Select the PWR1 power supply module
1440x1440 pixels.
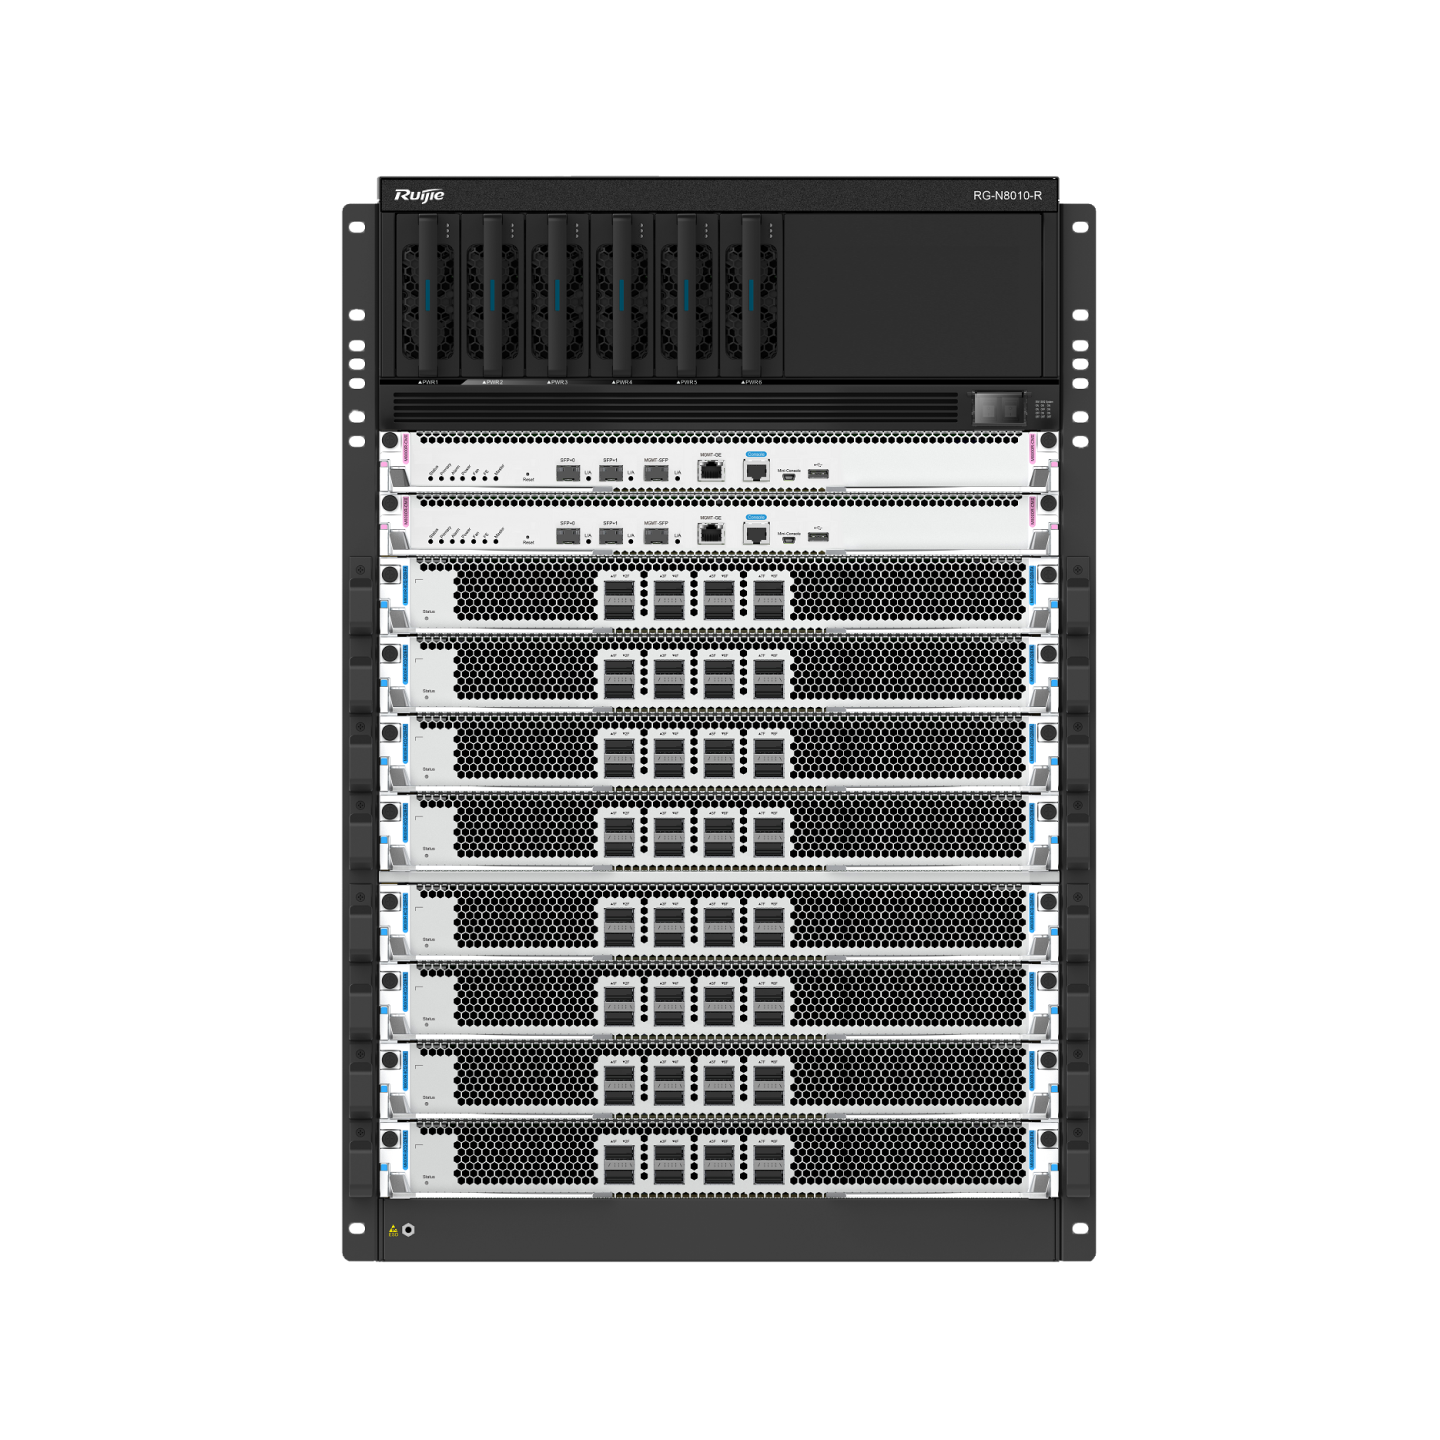tap(428, 295)
